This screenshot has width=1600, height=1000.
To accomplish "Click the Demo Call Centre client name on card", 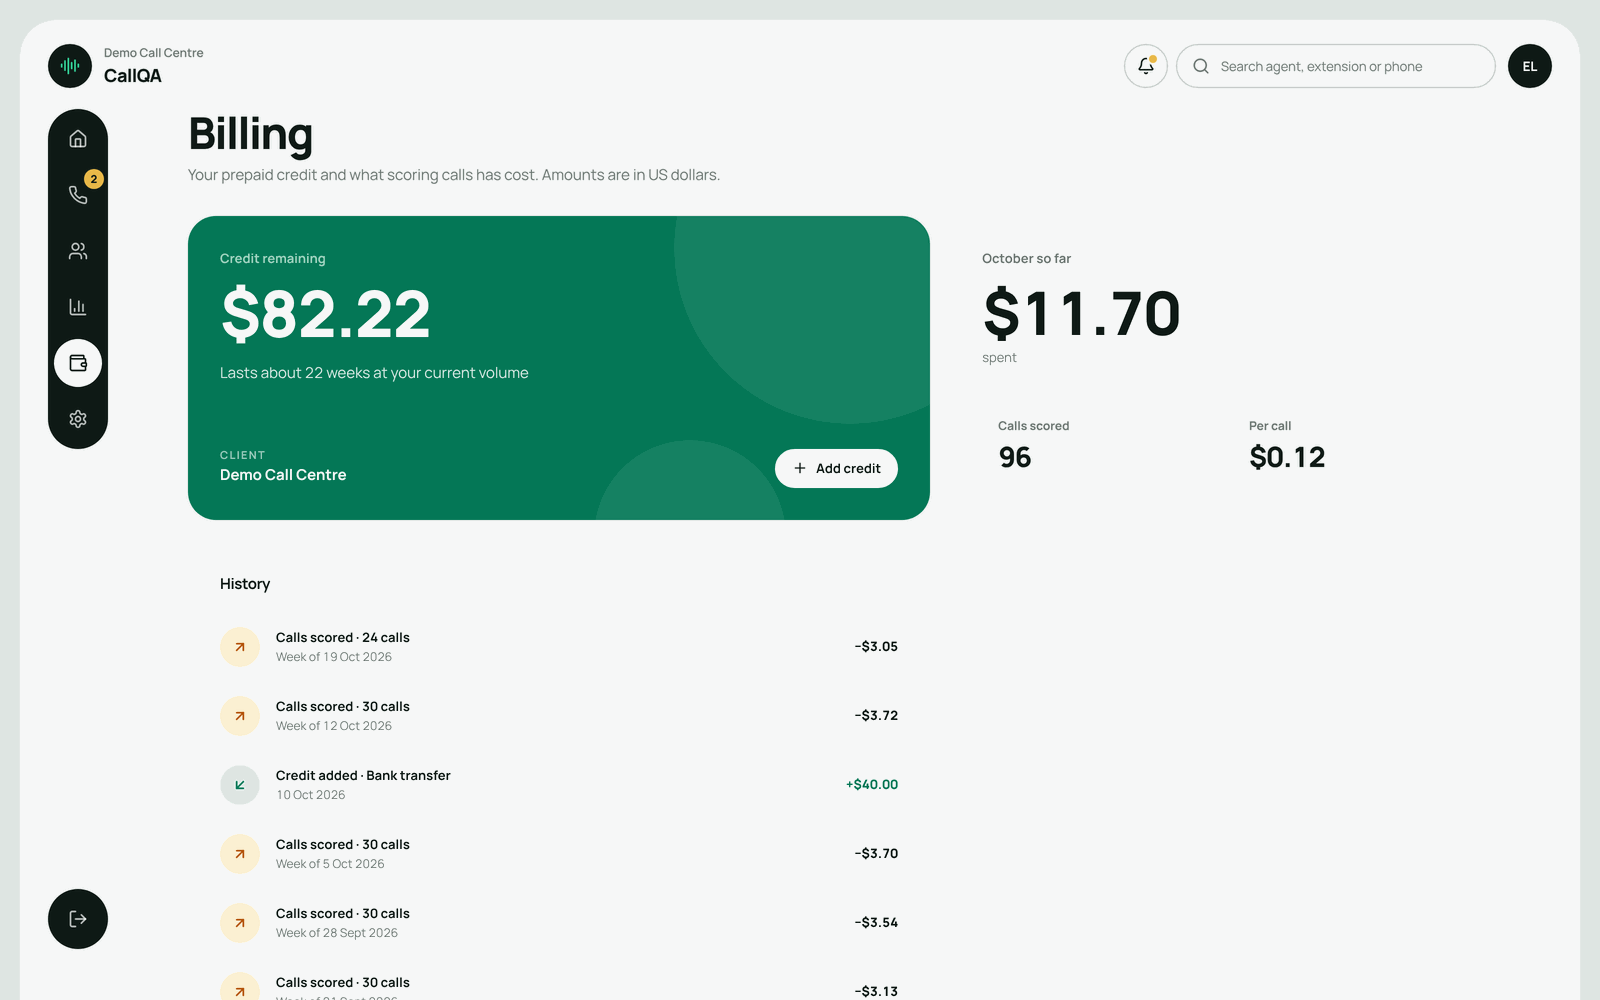I will (283, 475).
